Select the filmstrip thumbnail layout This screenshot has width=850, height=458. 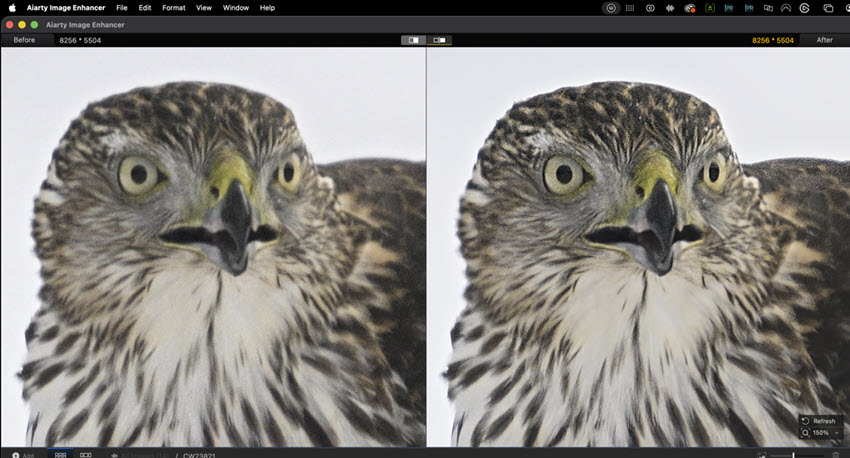86,455
